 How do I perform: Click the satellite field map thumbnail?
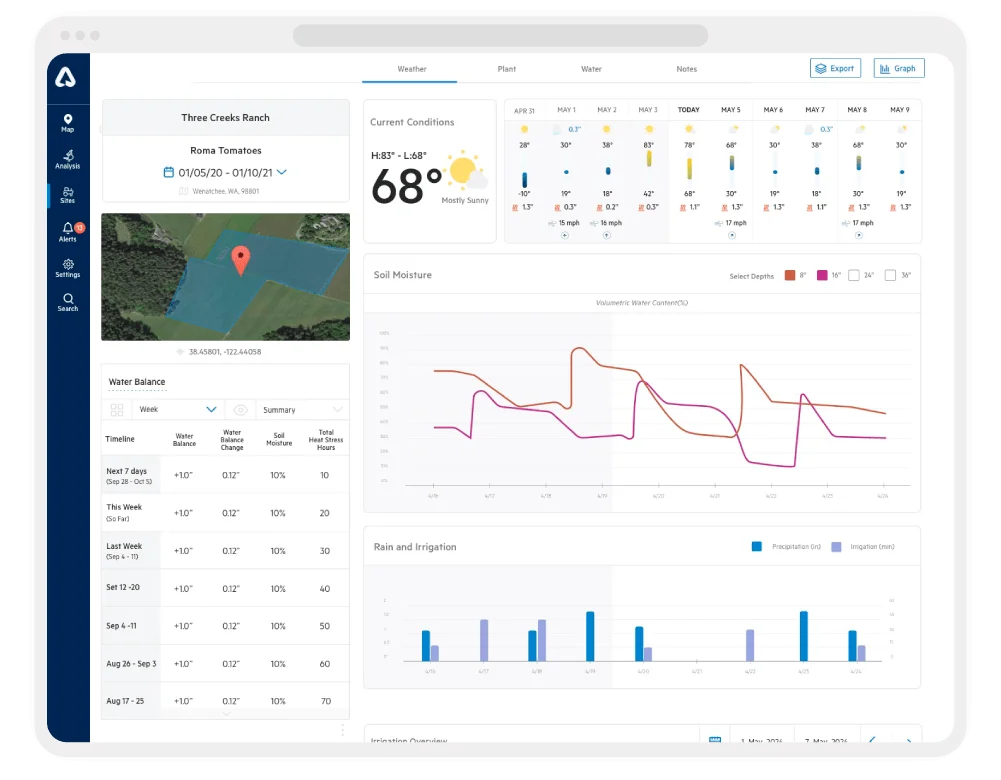[225, 277]
